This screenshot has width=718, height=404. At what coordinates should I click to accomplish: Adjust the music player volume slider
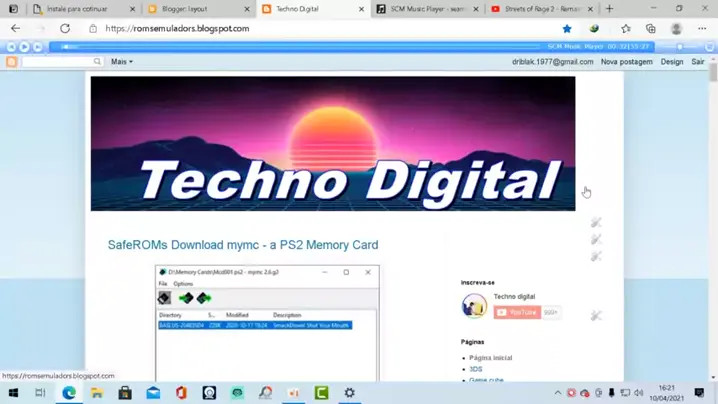[x=680, y=47]
